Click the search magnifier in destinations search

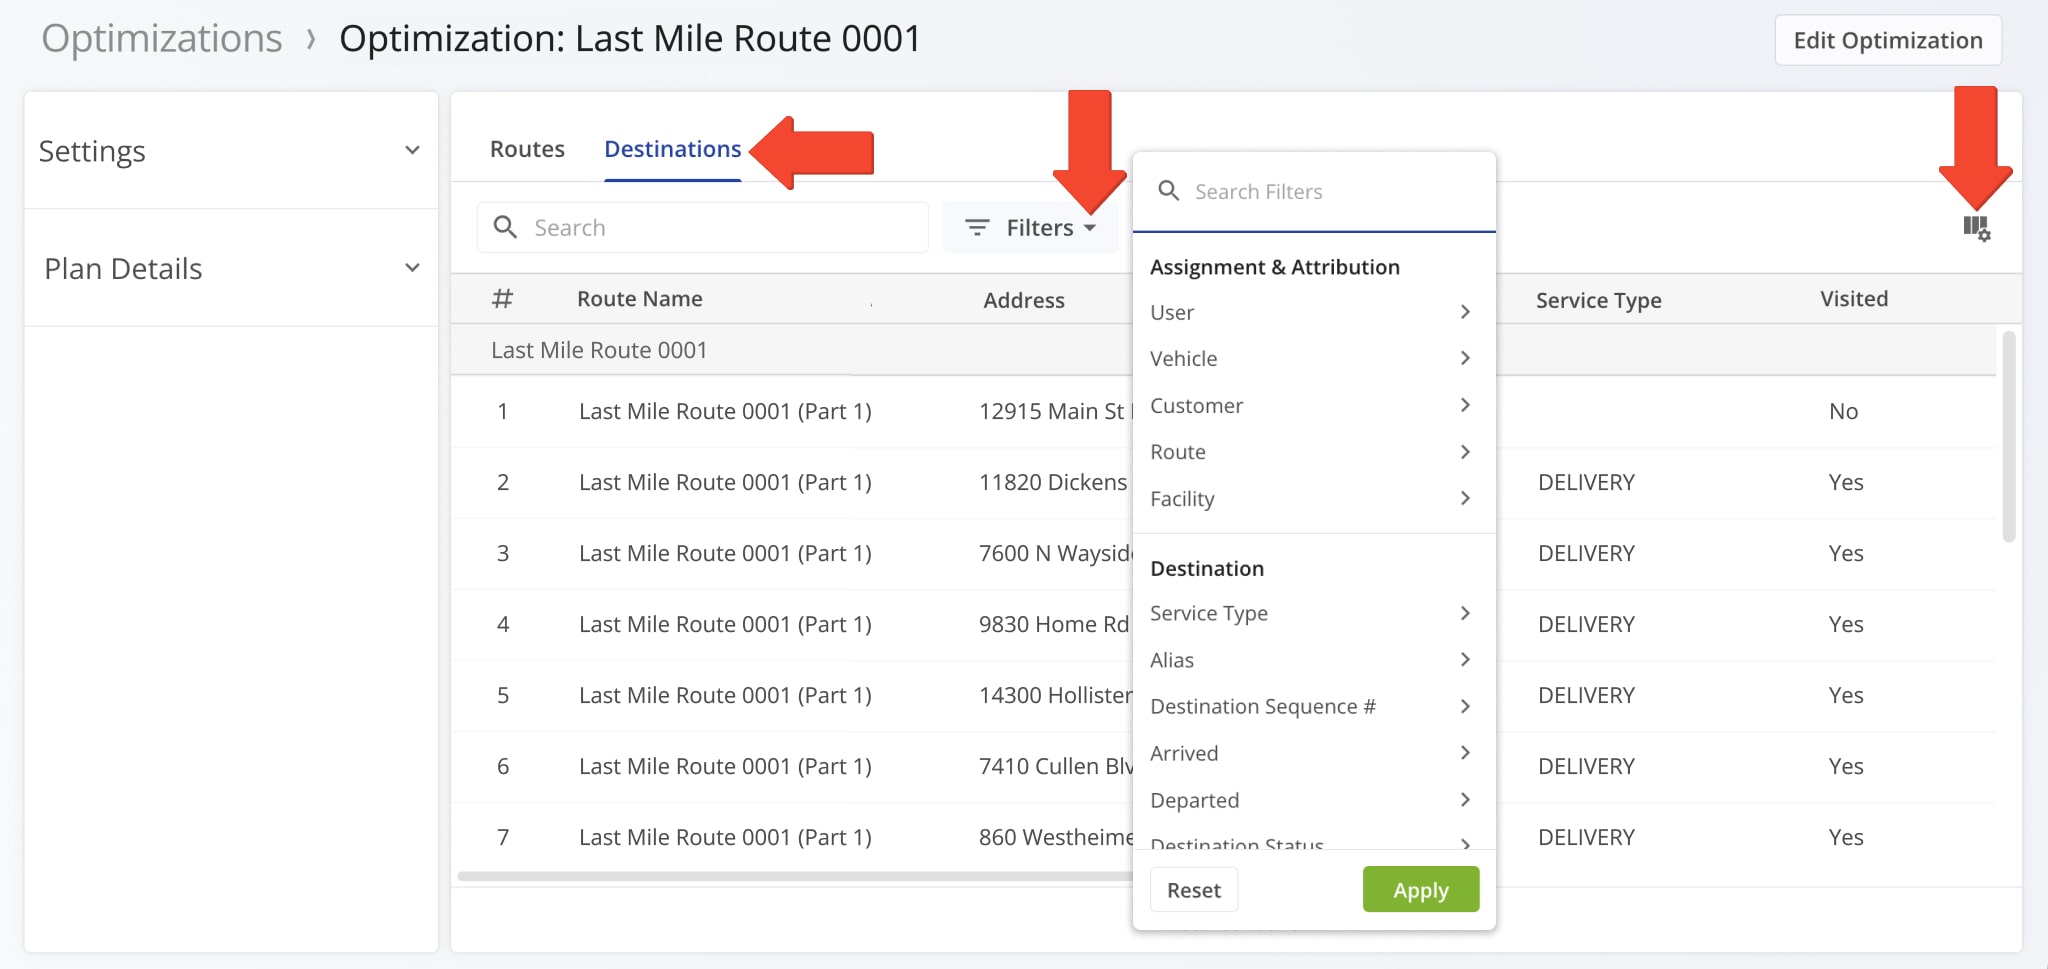506,227
